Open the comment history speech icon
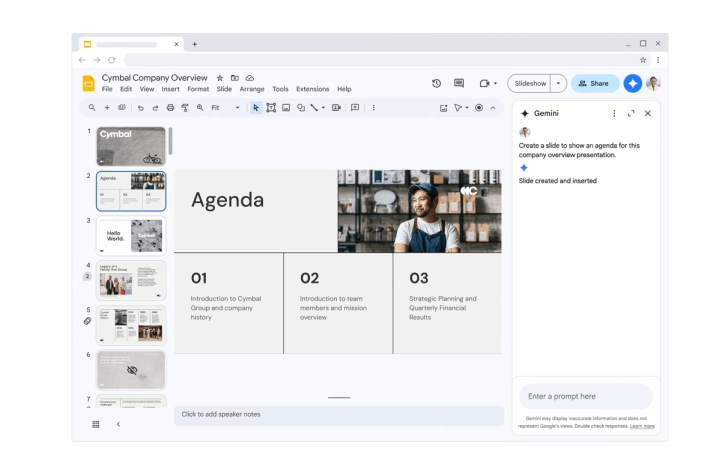Screen dimensions: 728x467 459,84
